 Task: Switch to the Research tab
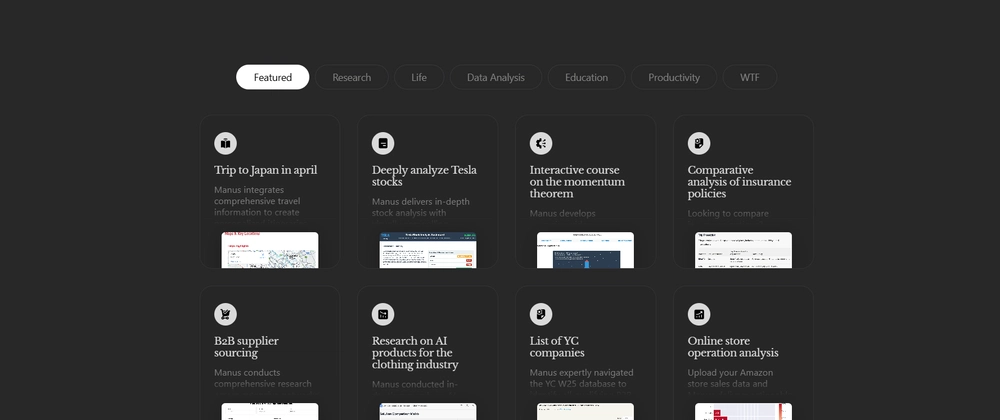352,77
